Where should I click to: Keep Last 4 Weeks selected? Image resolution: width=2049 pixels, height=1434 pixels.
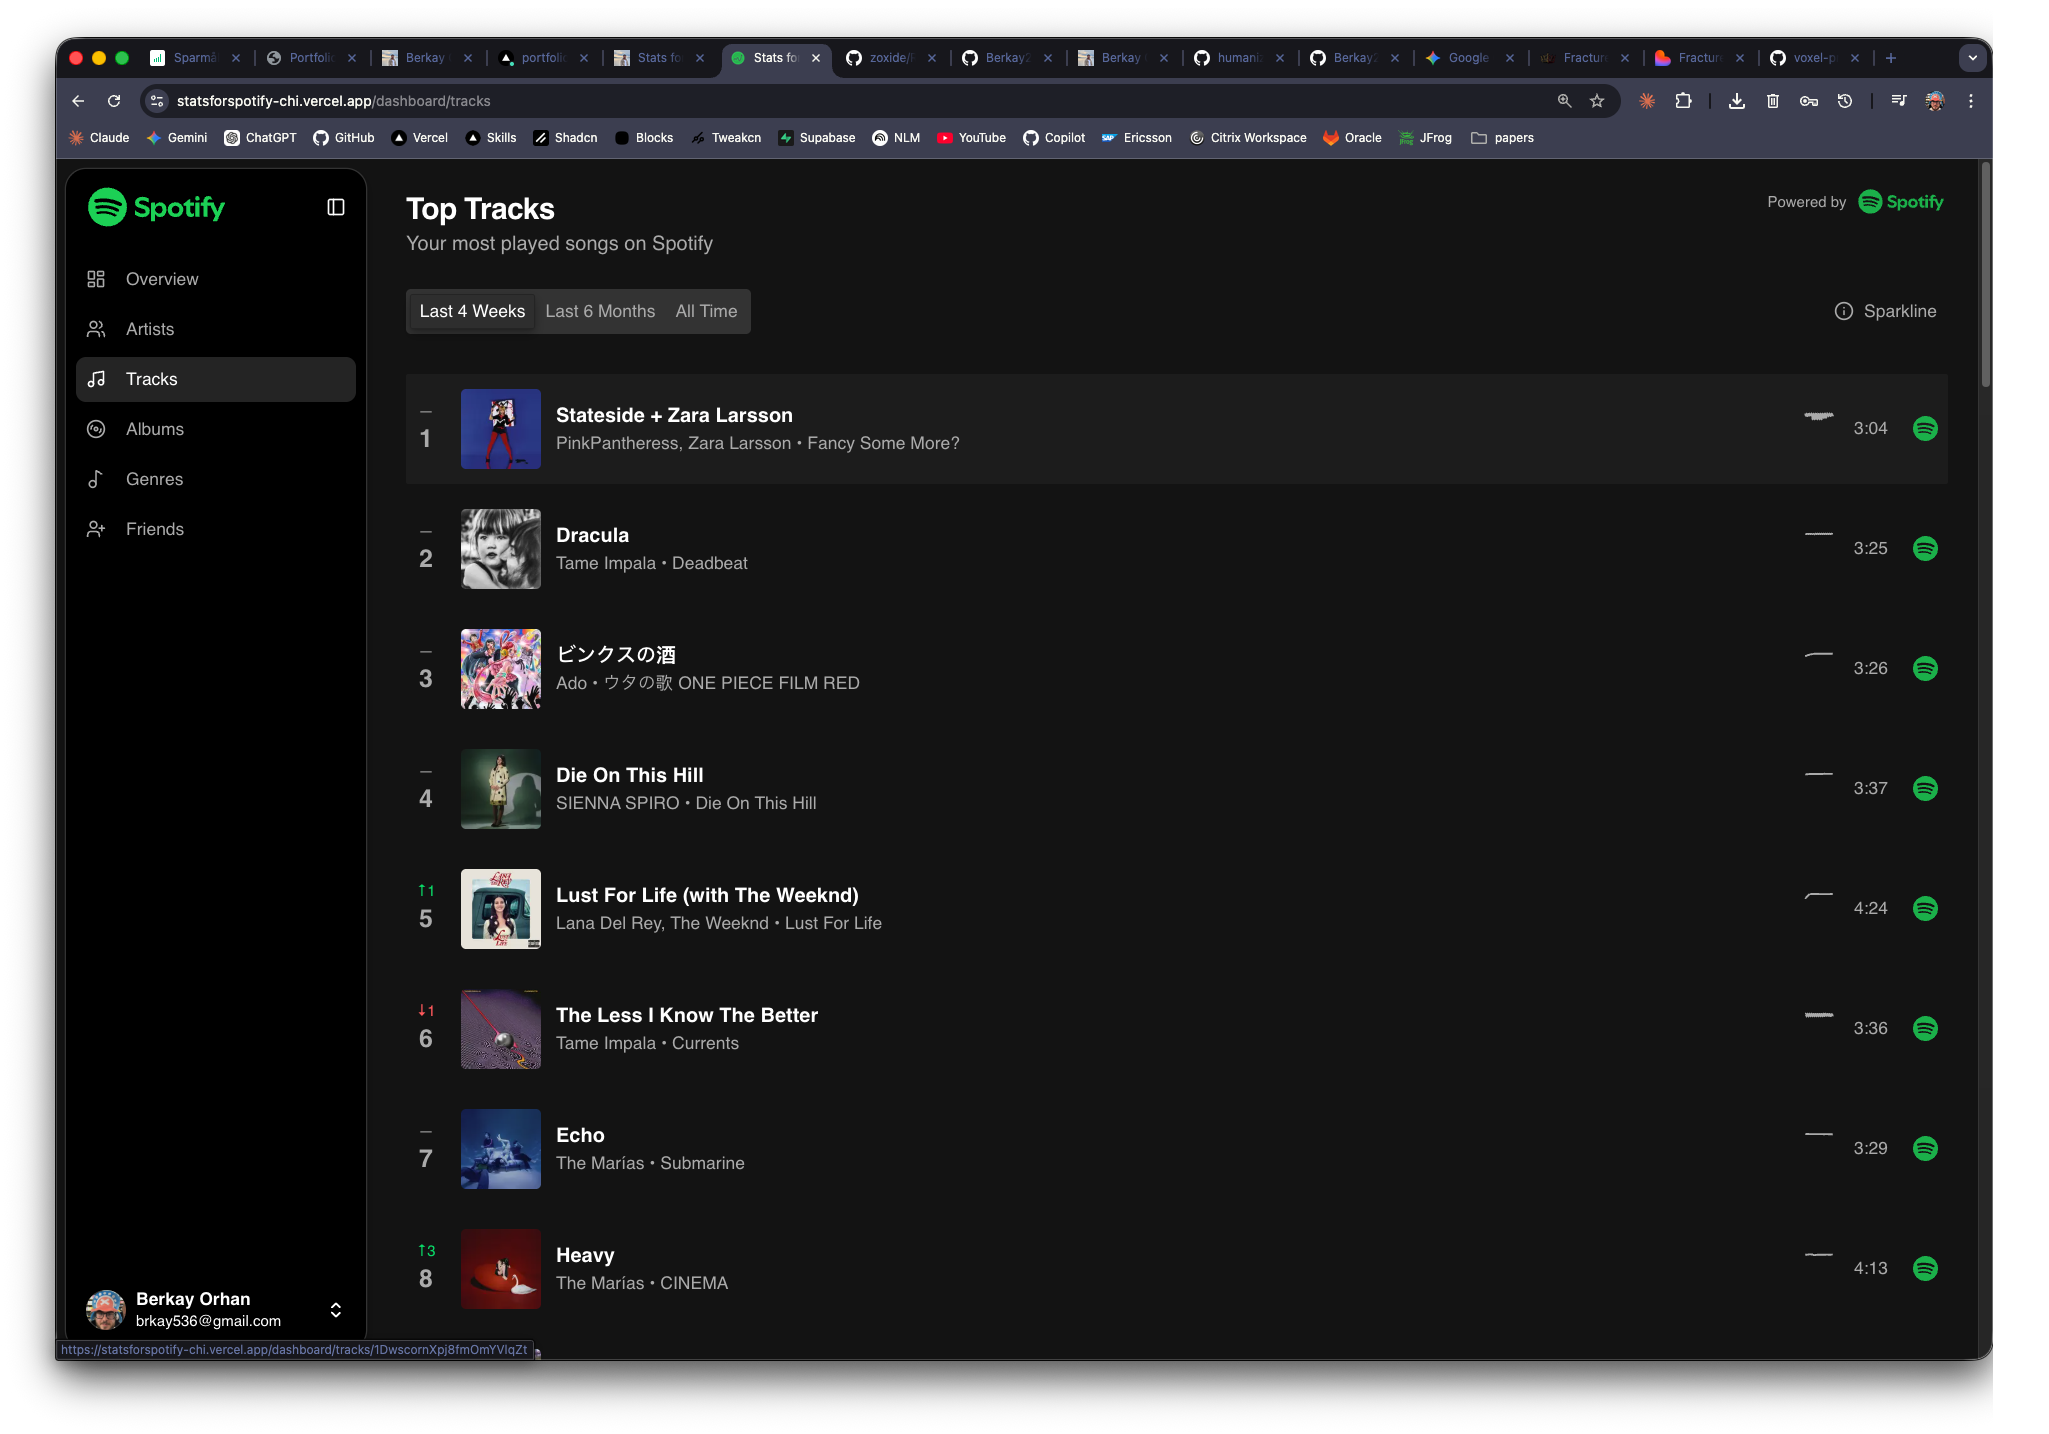[471, 311]
